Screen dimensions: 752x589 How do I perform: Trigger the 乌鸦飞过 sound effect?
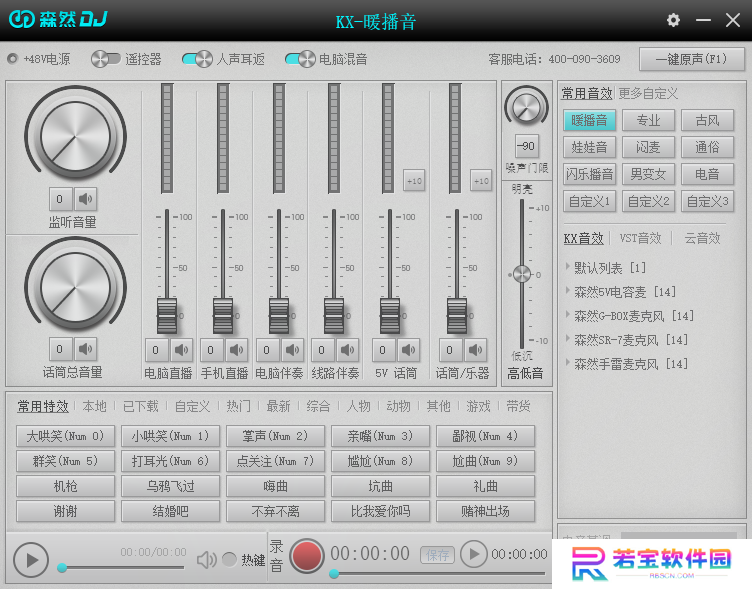170,486
